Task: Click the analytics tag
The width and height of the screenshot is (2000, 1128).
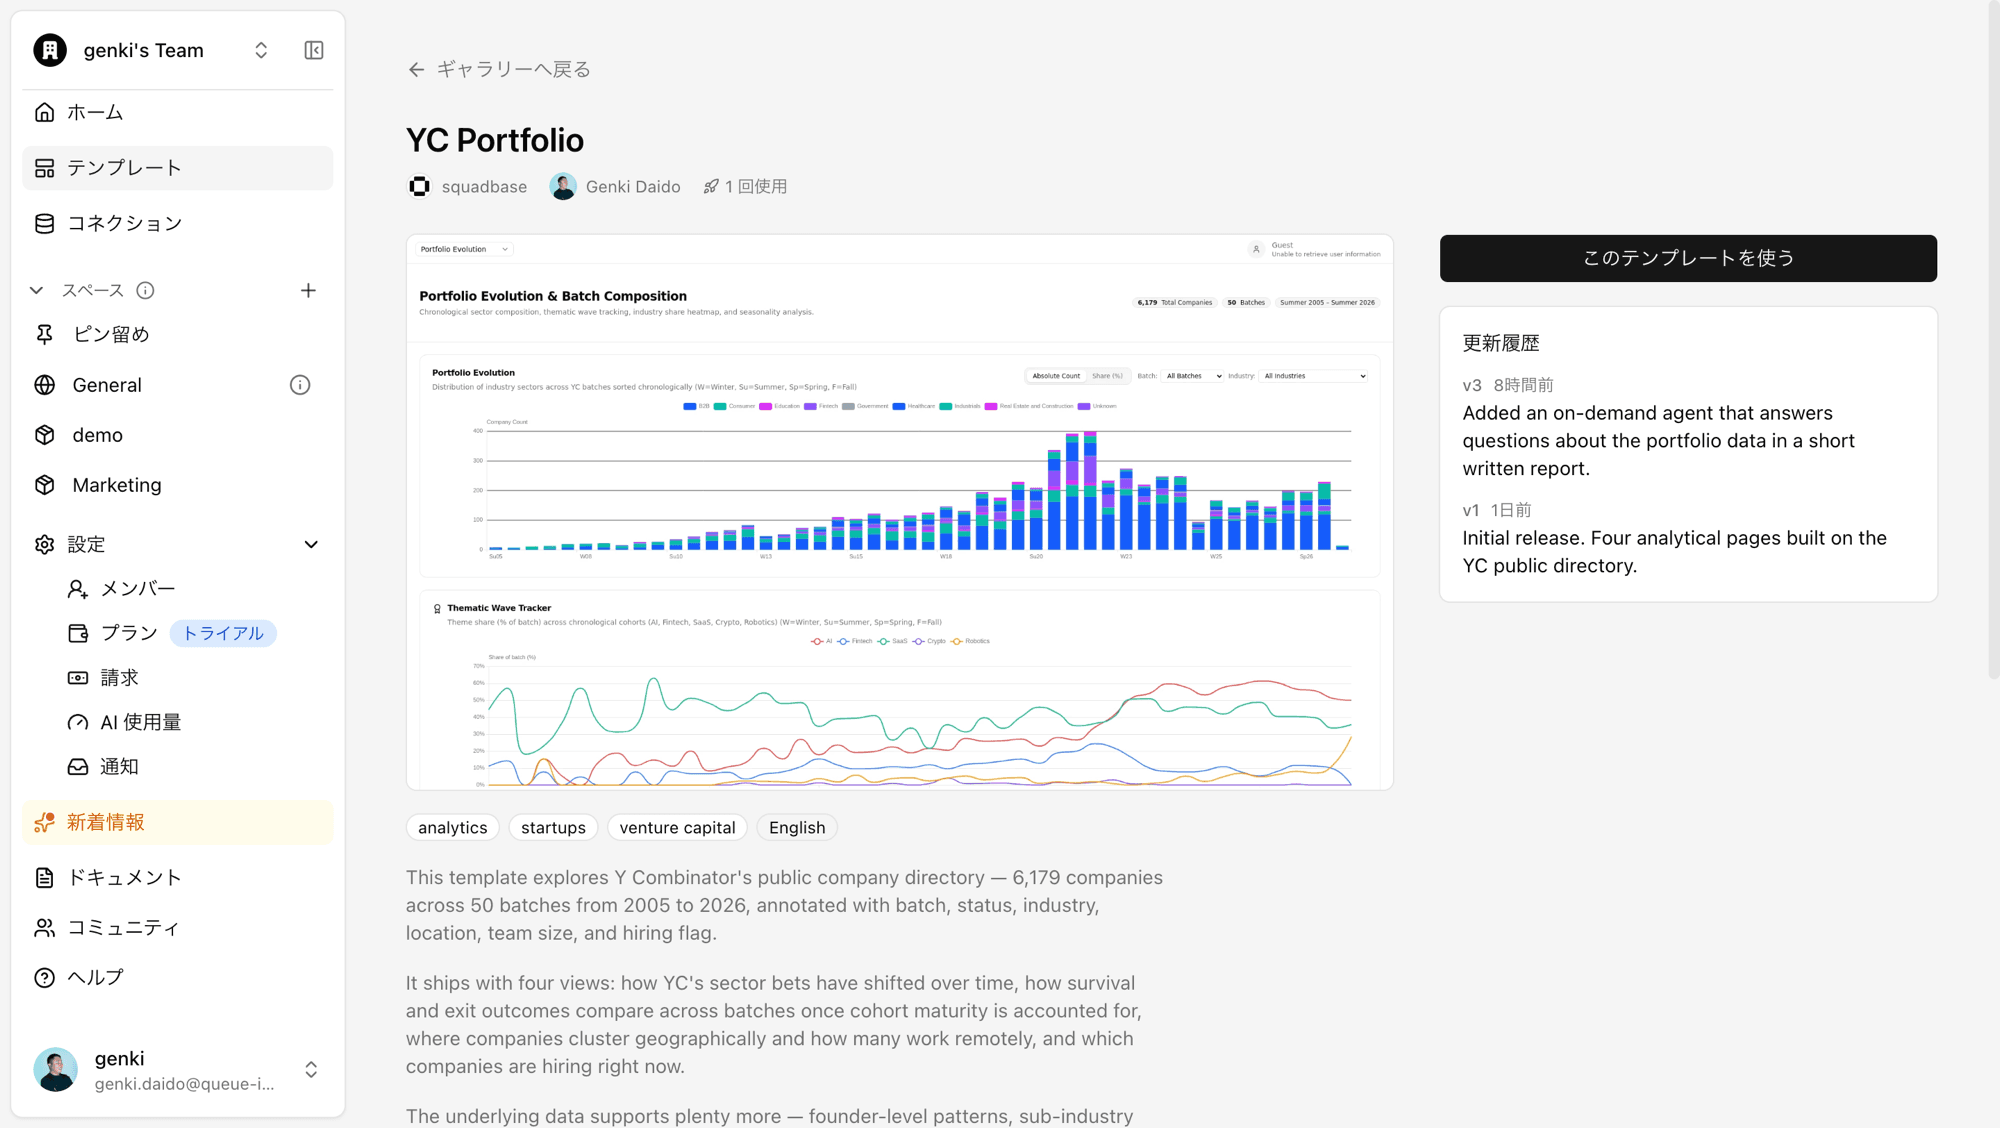Action: point(453,828)
